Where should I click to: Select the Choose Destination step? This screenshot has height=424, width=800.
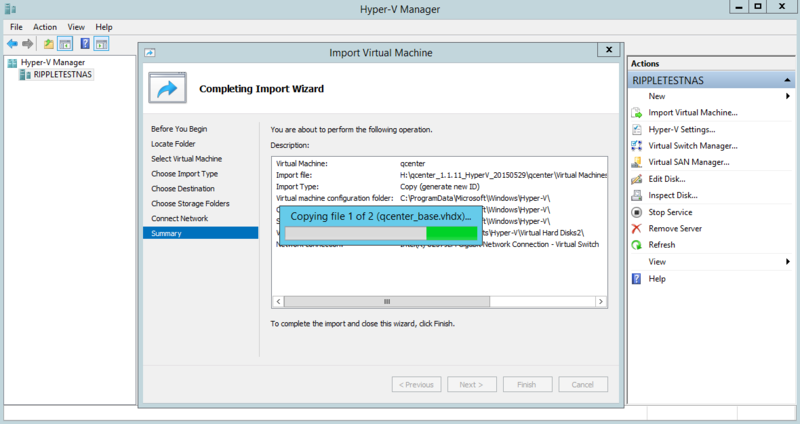[183, 188]
